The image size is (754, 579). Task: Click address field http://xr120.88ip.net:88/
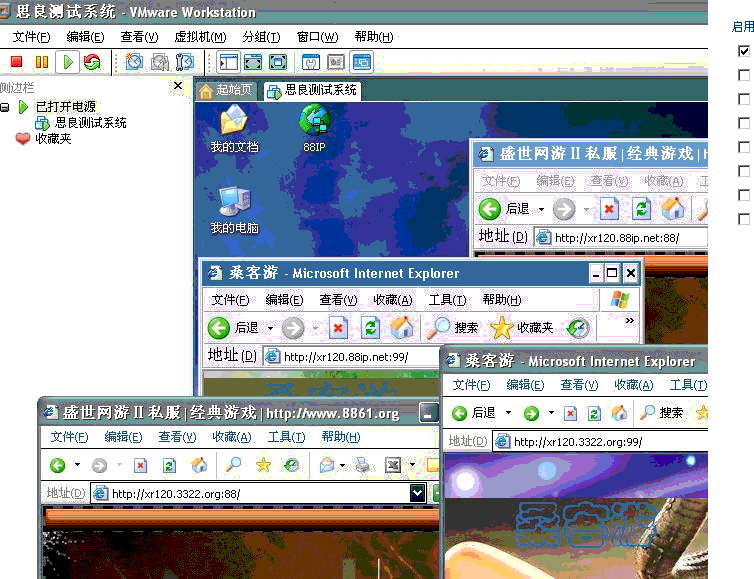tap(621, 238)
